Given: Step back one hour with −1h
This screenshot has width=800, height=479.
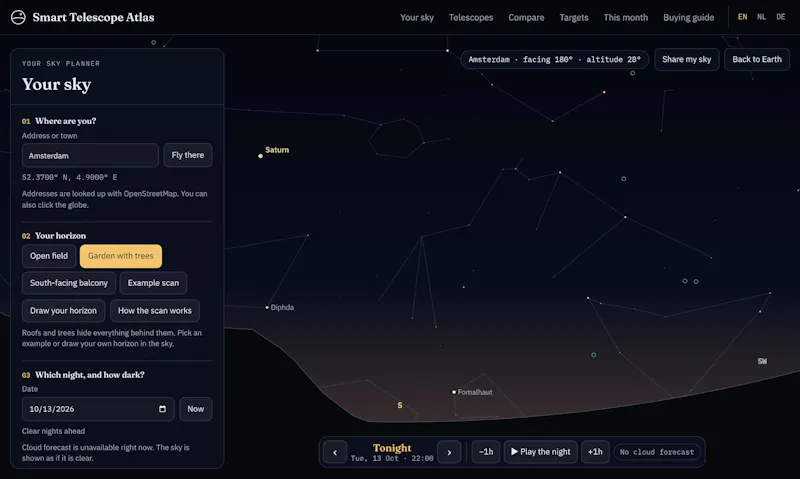Looking at the screenshot, I should [486, 452].
